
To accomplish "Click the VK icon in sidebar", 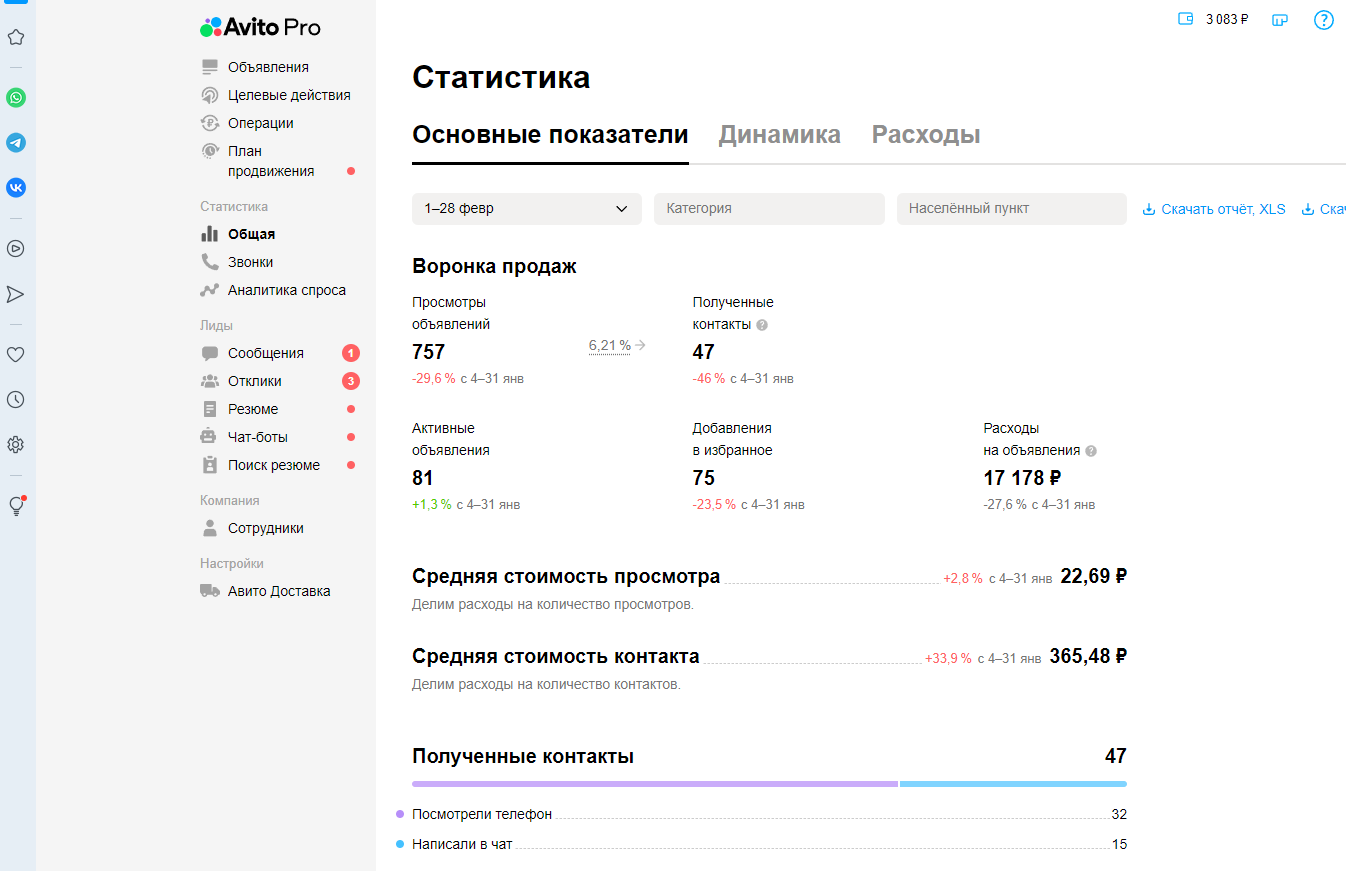I will [16, 188].
